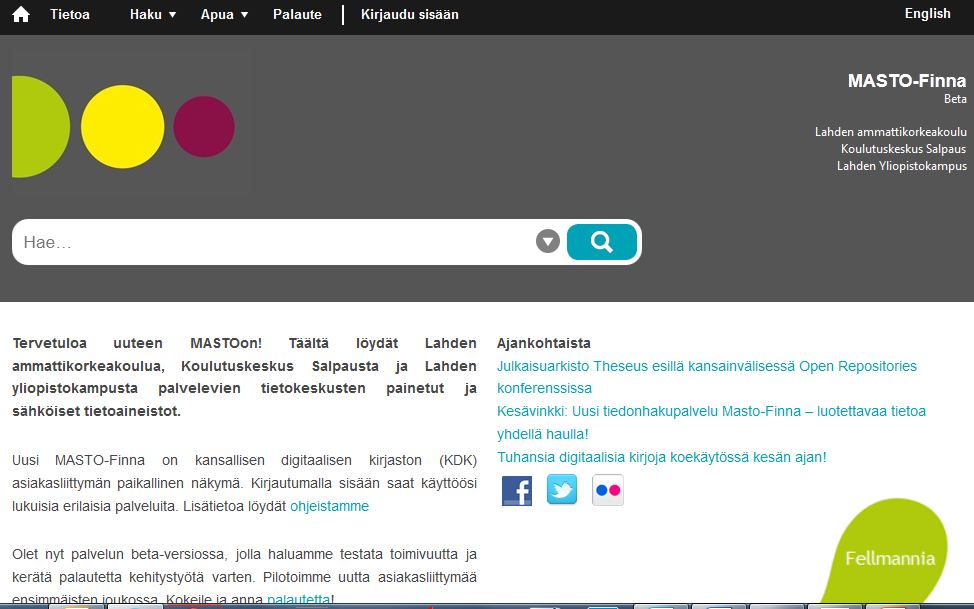Click Kirjaudu sisään to log in
Screen dimensions: 974x609
pos(410,14)
